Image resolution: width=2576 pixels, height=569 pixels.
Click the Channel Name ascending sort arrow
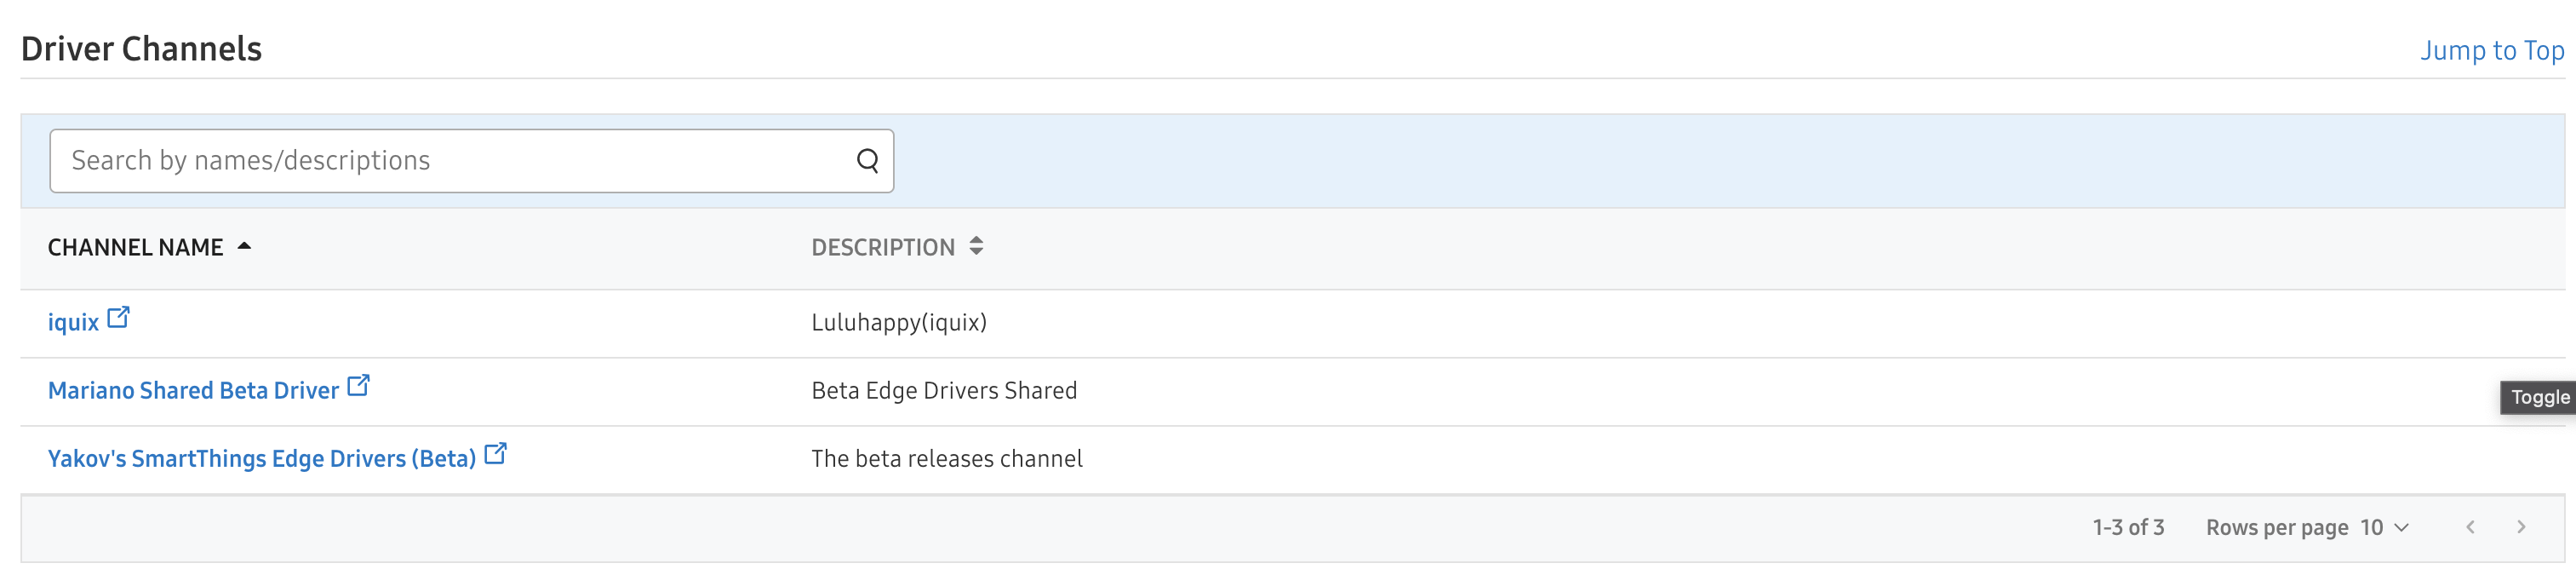[x=244, y=246]
